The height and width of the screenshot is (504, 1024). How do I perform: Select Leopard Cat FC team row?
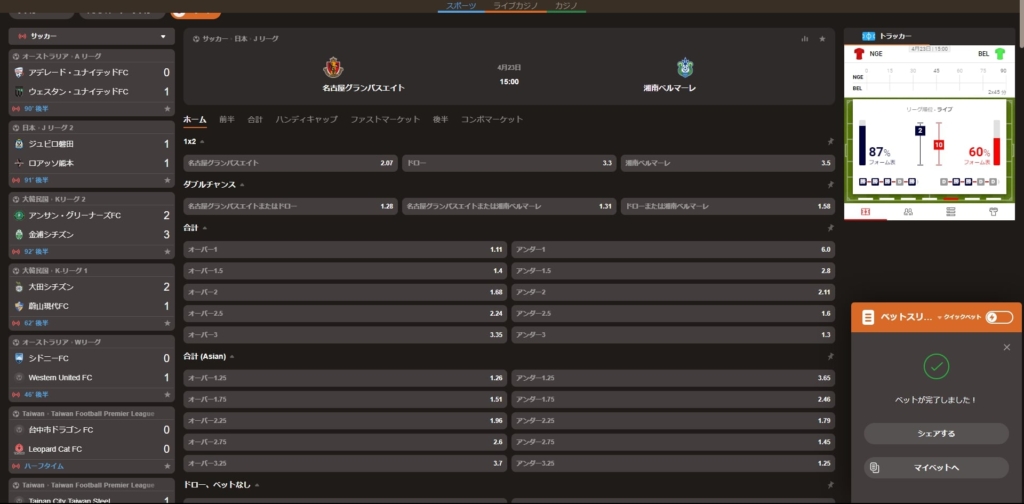tap(92, 449)
